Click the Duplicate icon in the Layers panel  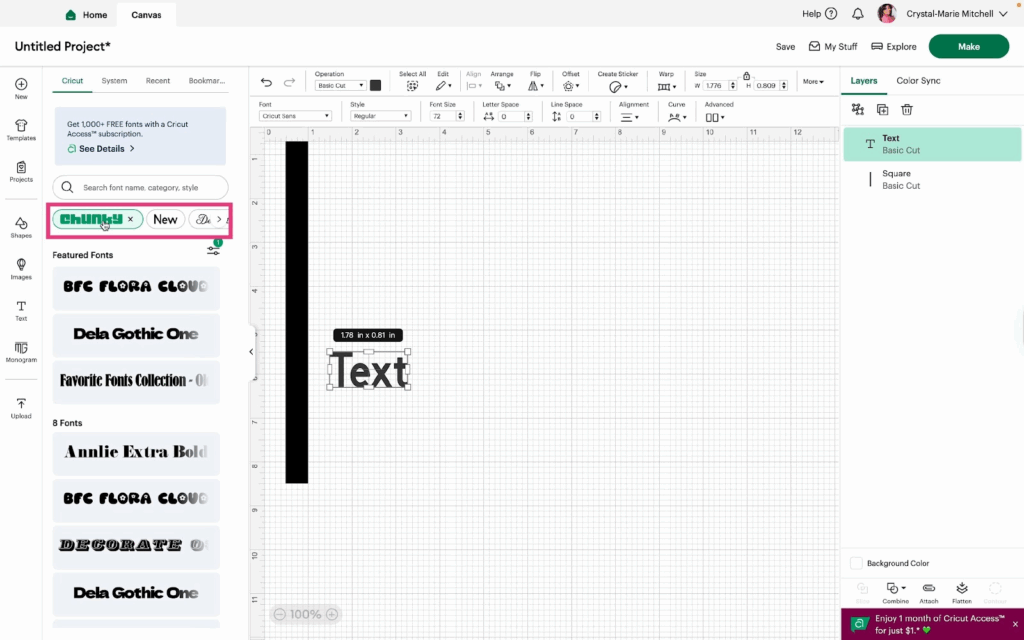point(882,110)
